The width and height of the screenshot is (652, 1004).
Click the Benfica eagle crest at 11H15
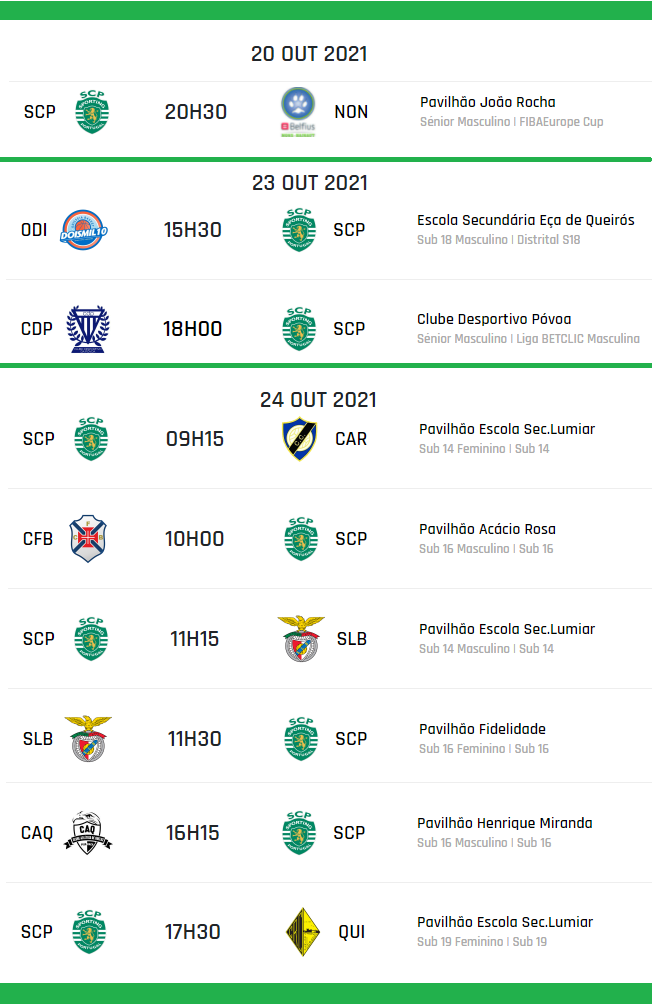(300, 638)
